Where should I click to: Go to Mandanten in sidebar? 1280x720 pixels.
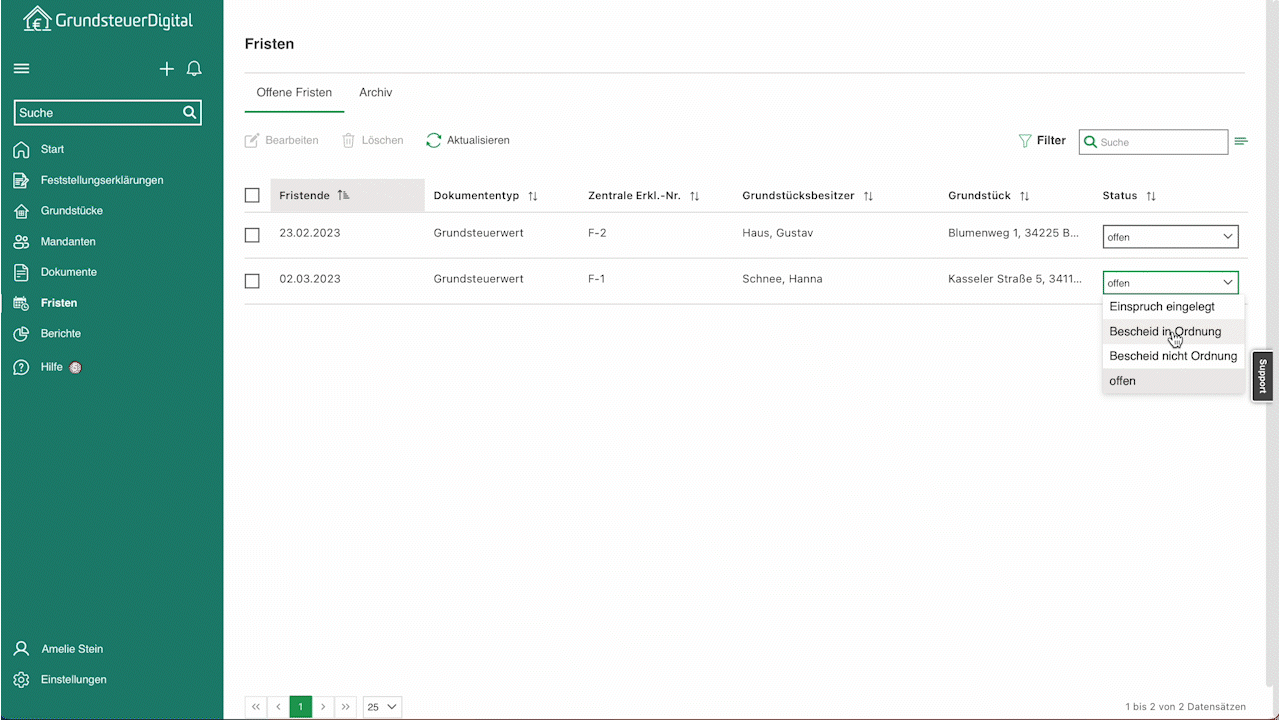click(68, 242)
